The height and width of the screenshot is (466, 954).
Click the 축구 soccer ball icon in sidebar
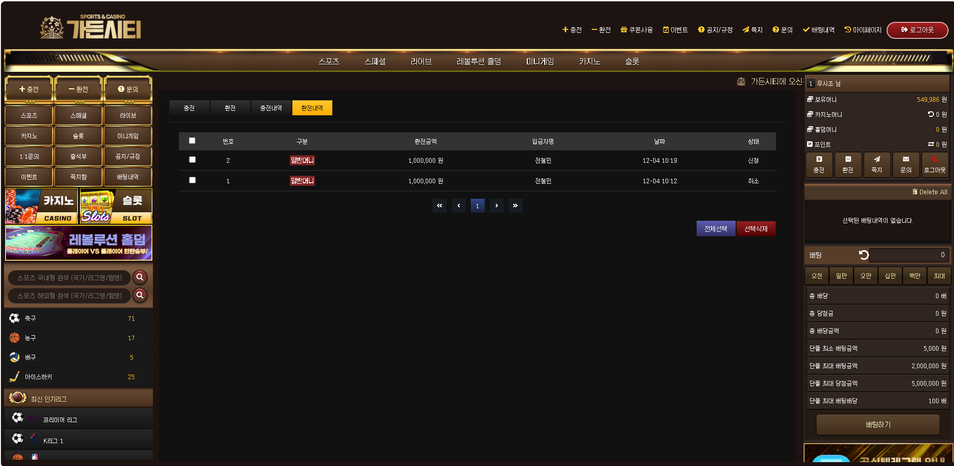click(15, 318)
